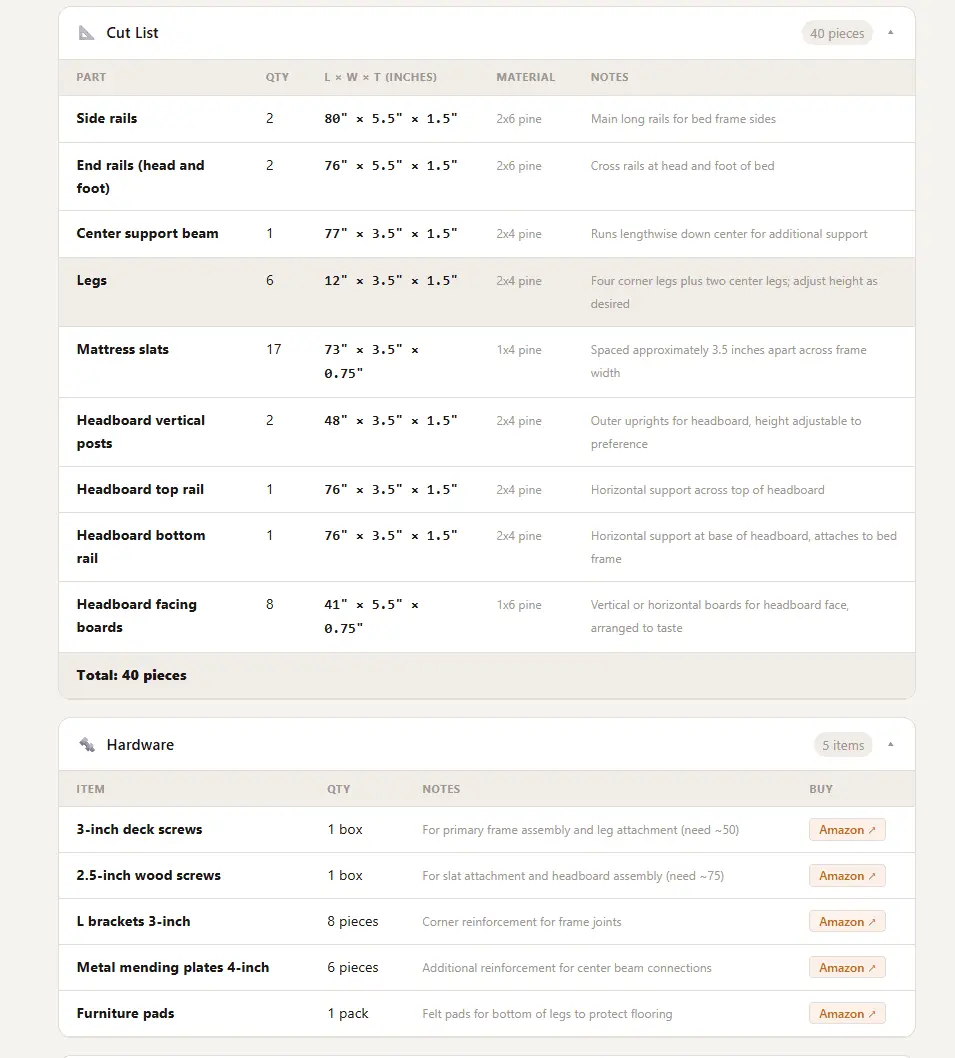This screenshot has width=955, height=1058.
Task: Click note about running lengthwise down center
Action: tap(729, 233)
